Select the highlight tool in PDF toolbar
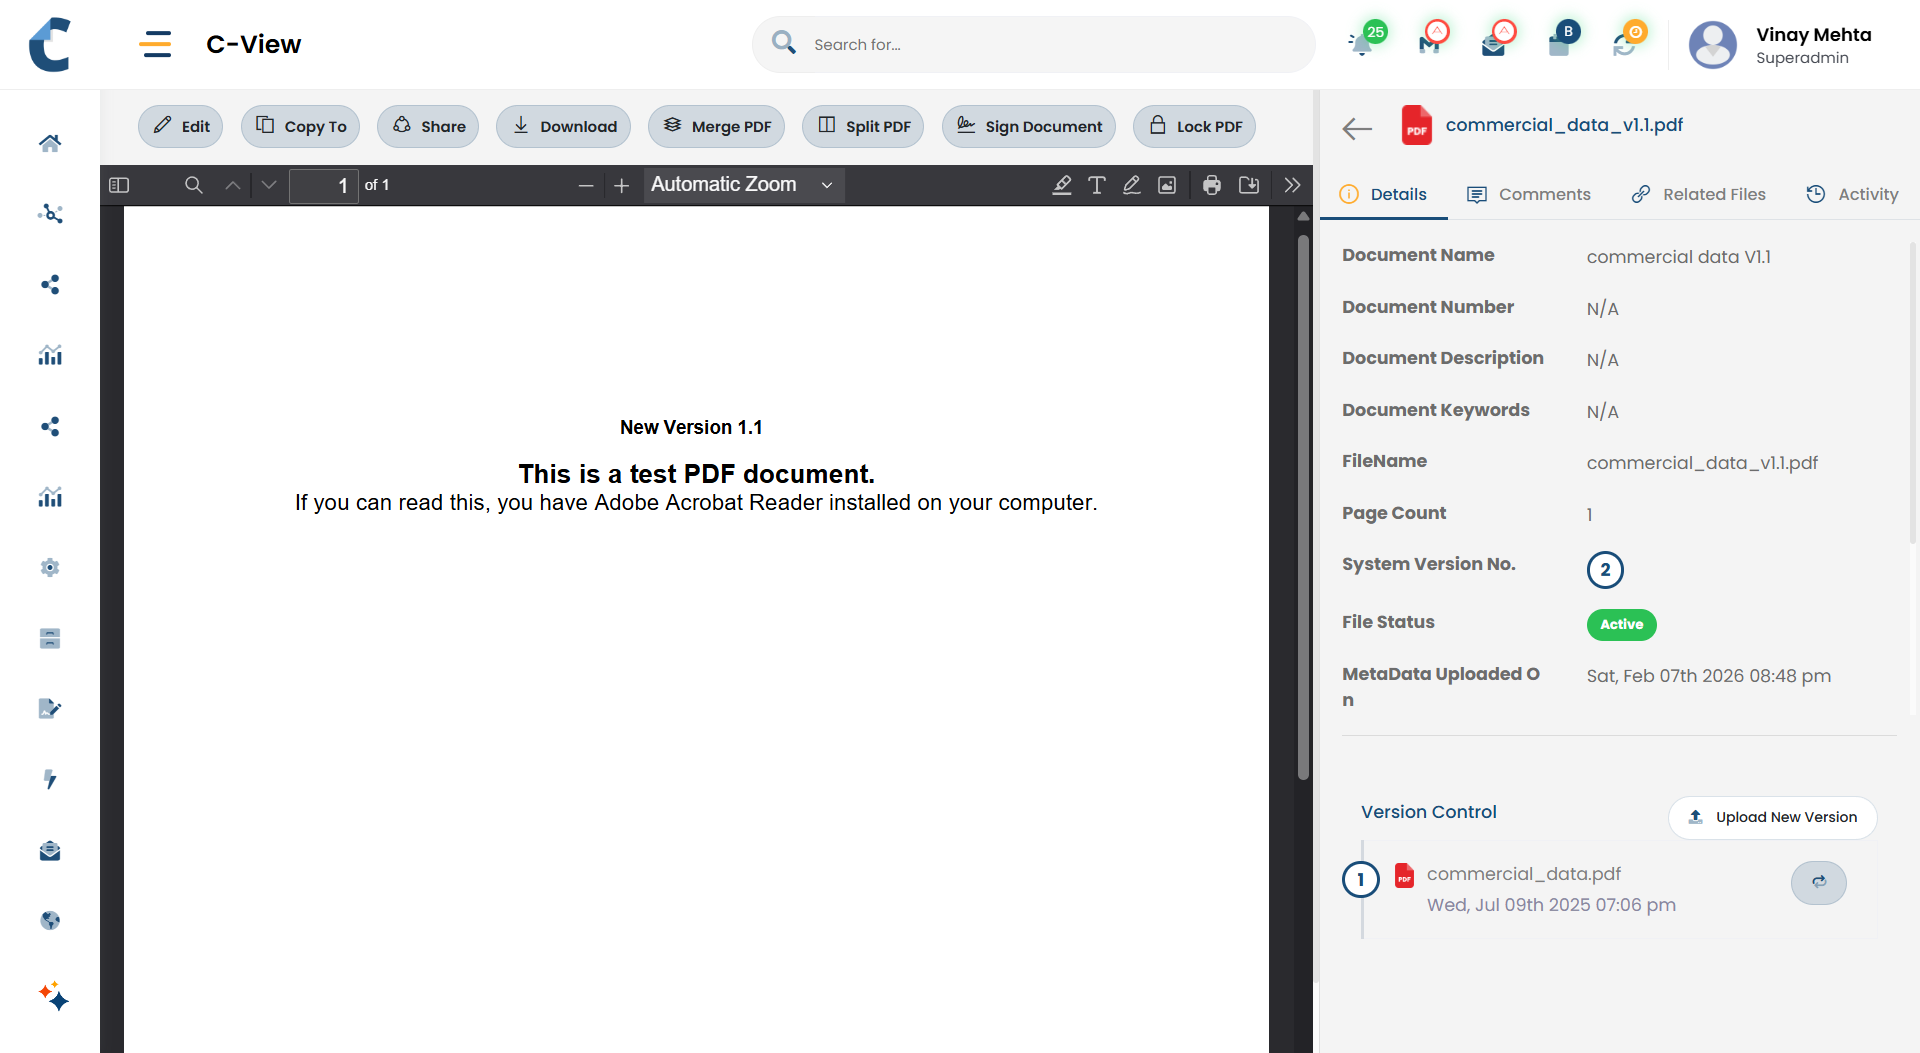This screenshot has width=1920, height=1053. (x=1062, y=185)
